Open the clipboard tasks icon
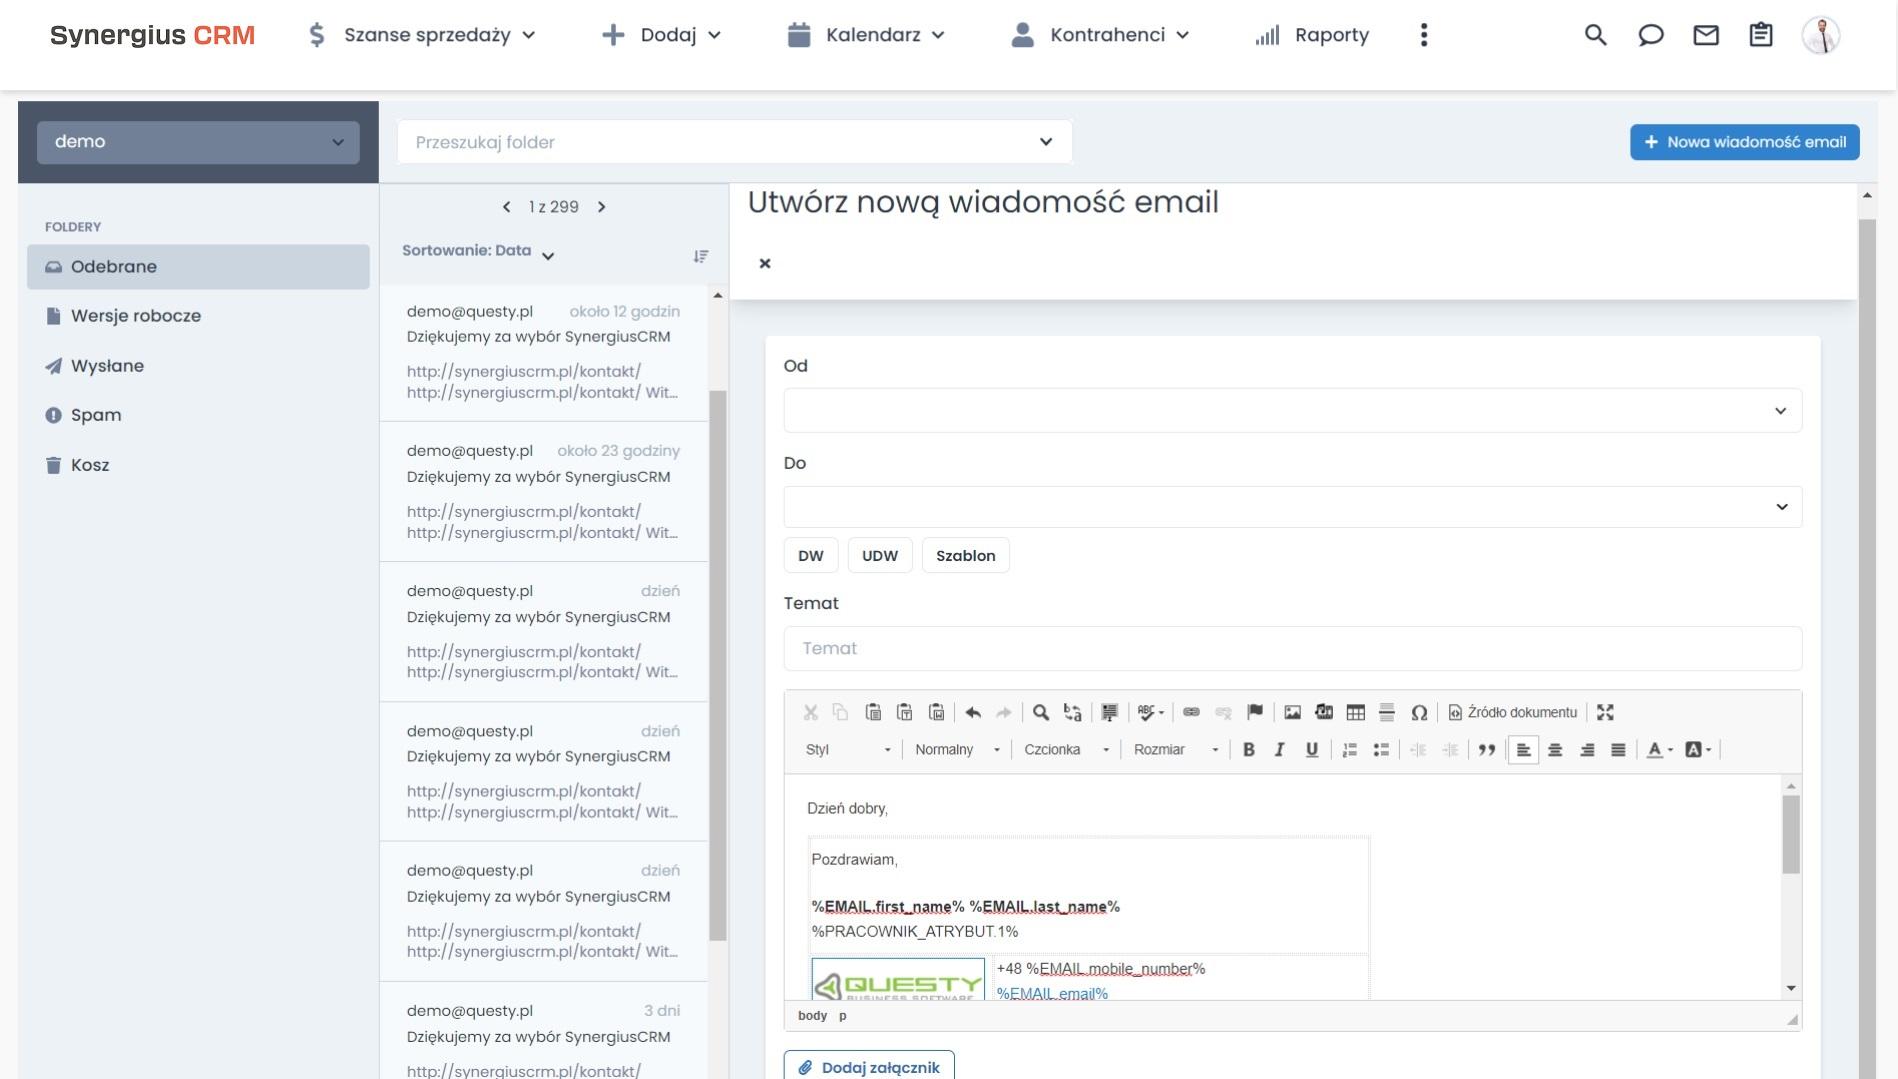 1761,34
